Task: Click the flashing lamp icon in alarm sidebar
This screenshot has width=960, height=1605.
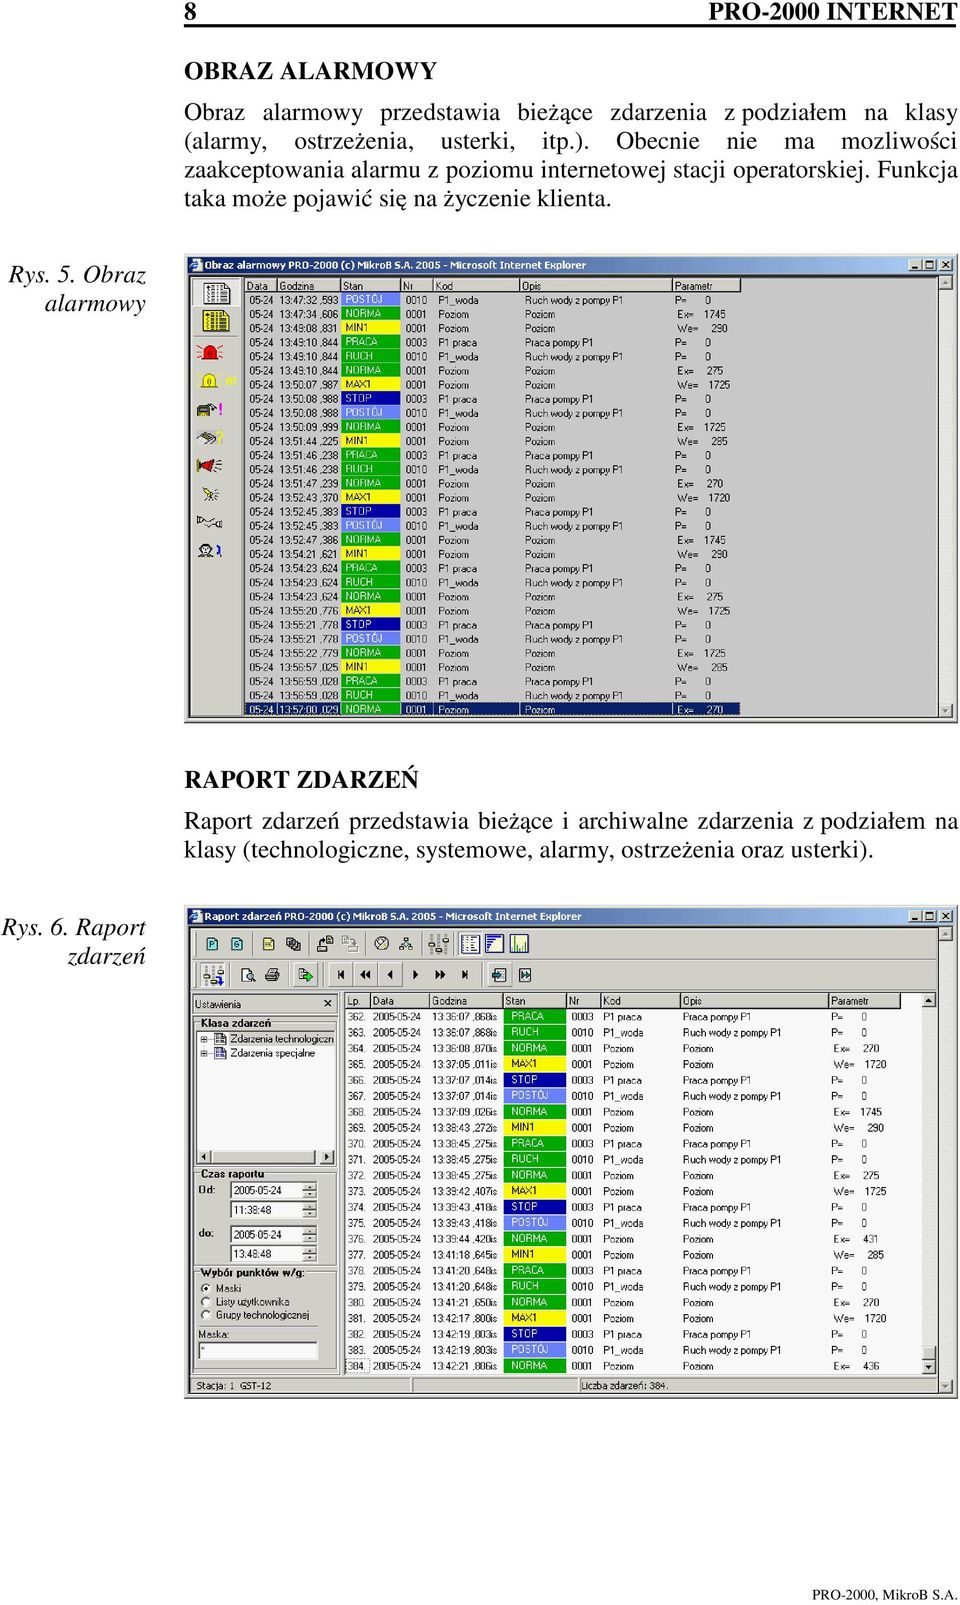Action: click(x=210, y=493)
